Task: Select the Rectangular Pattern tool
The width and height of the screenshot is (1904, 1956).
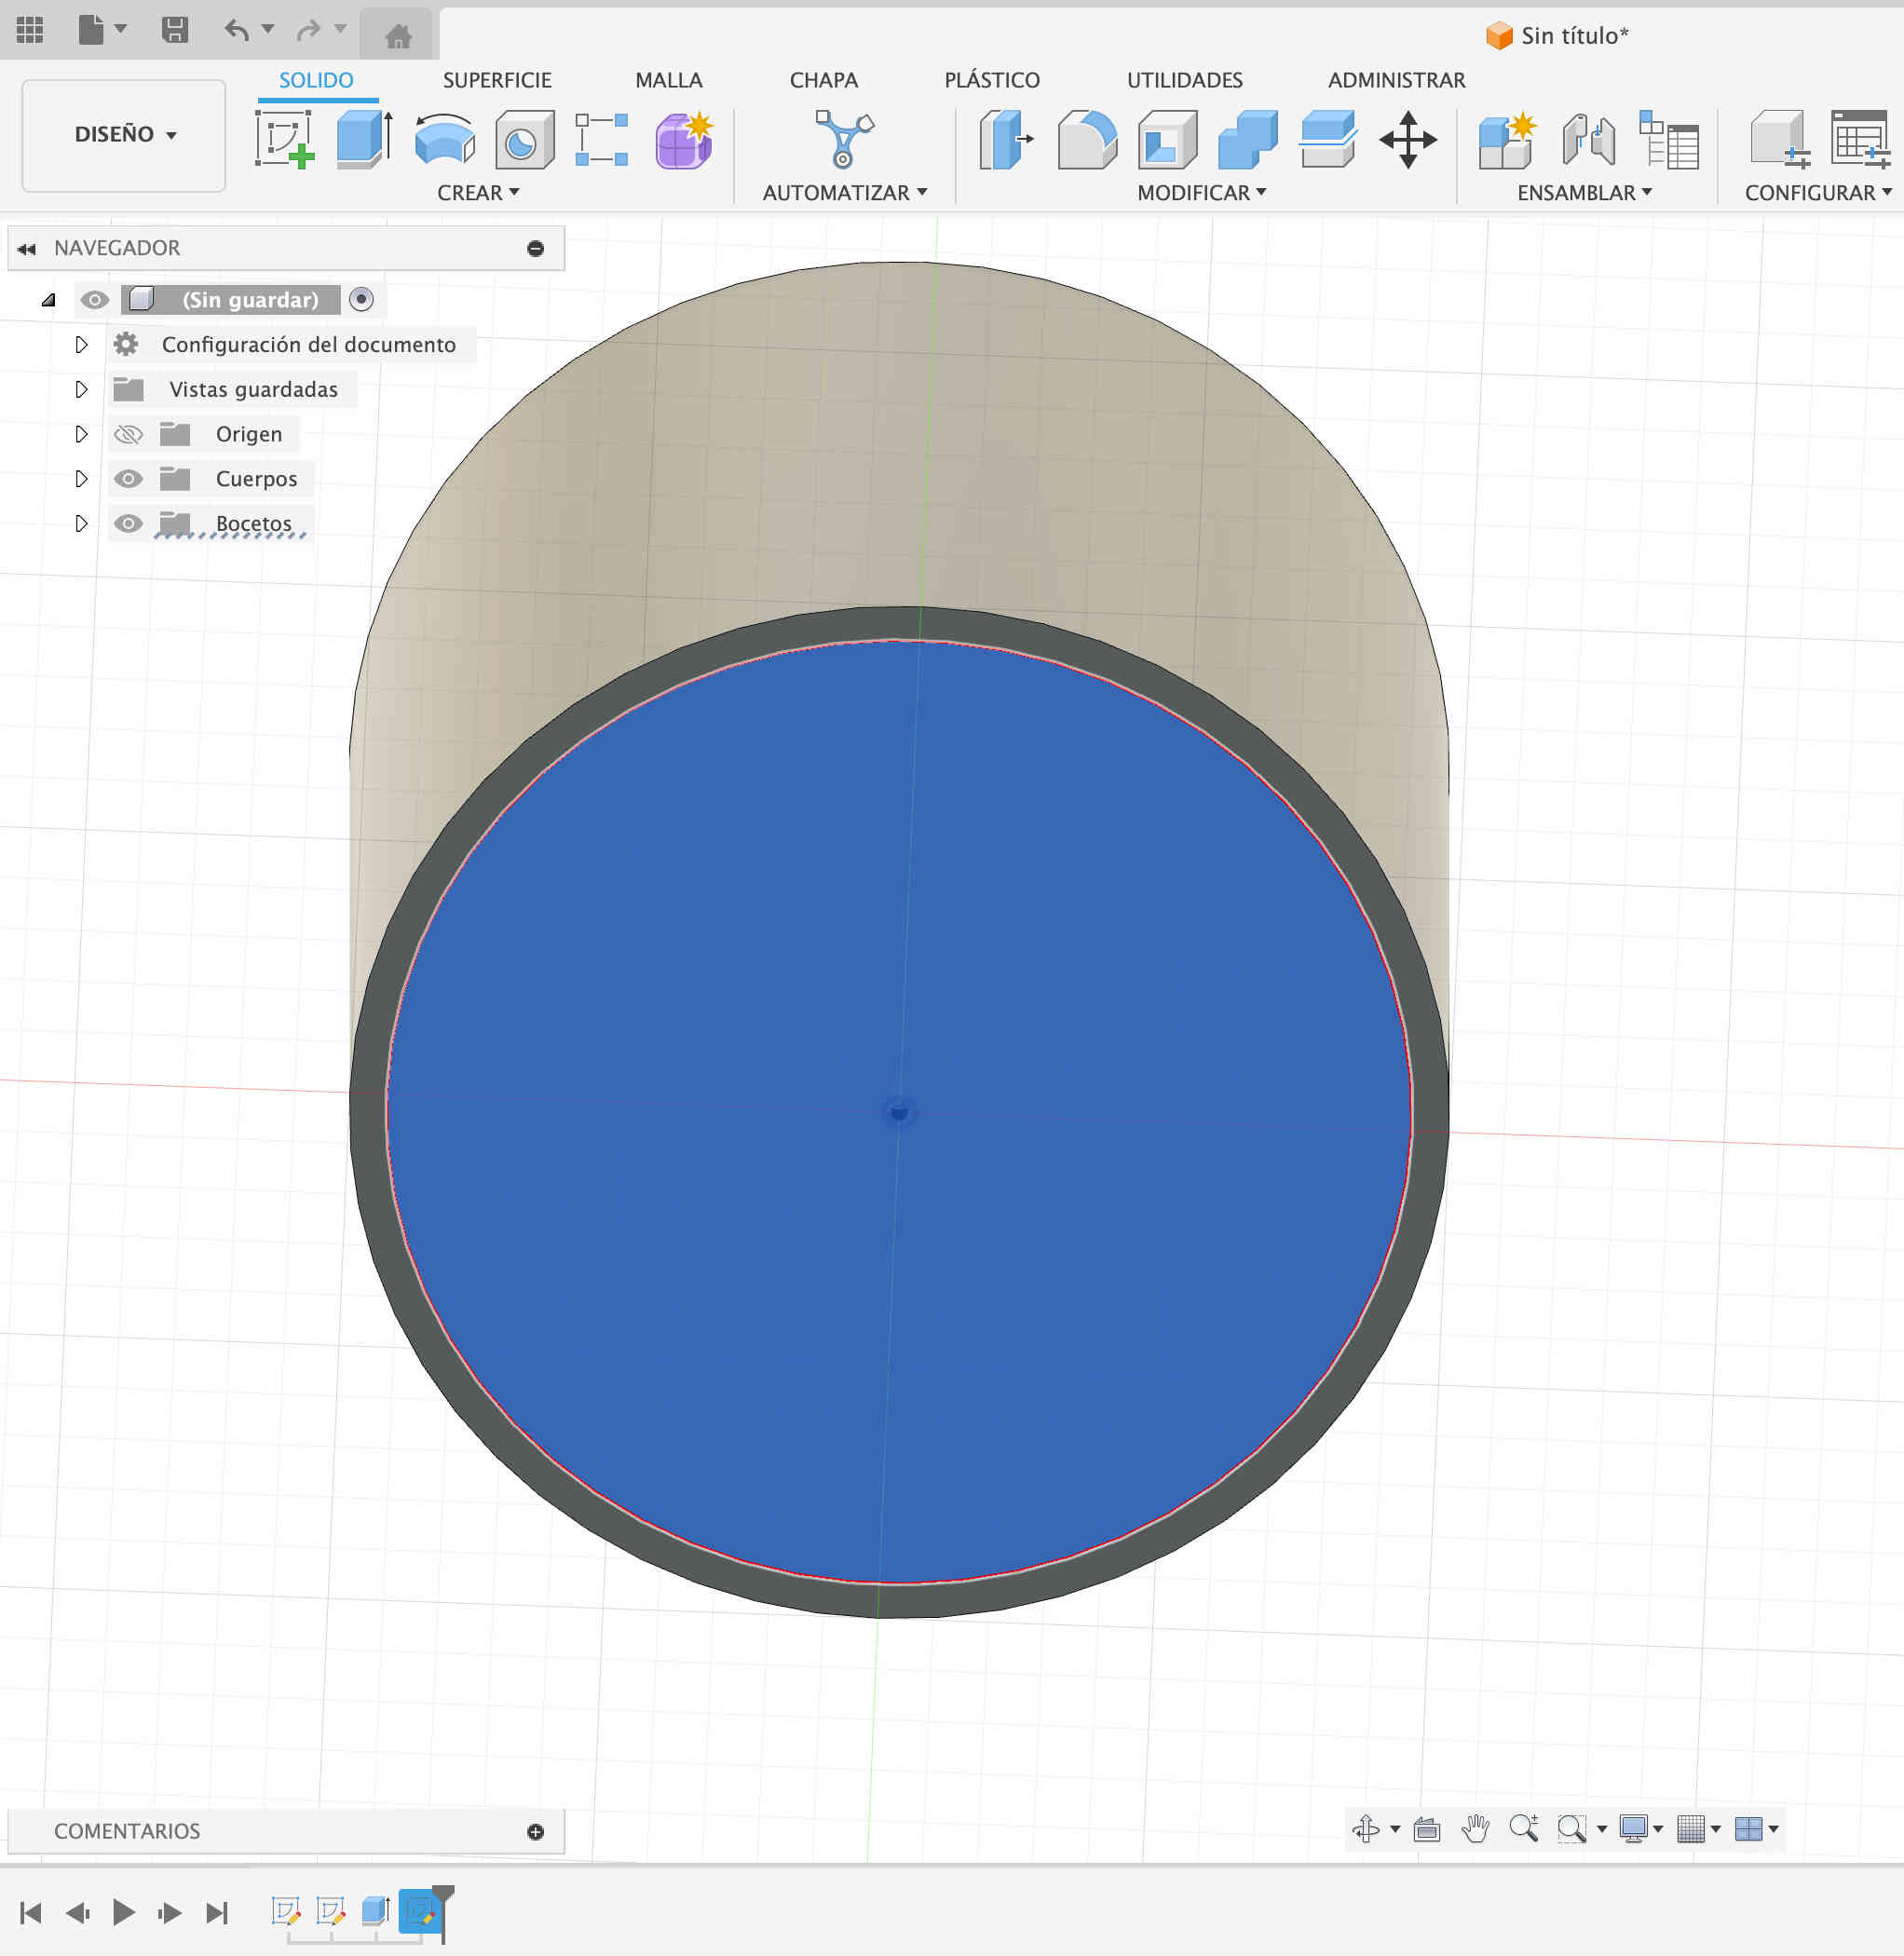Action: 602,139
